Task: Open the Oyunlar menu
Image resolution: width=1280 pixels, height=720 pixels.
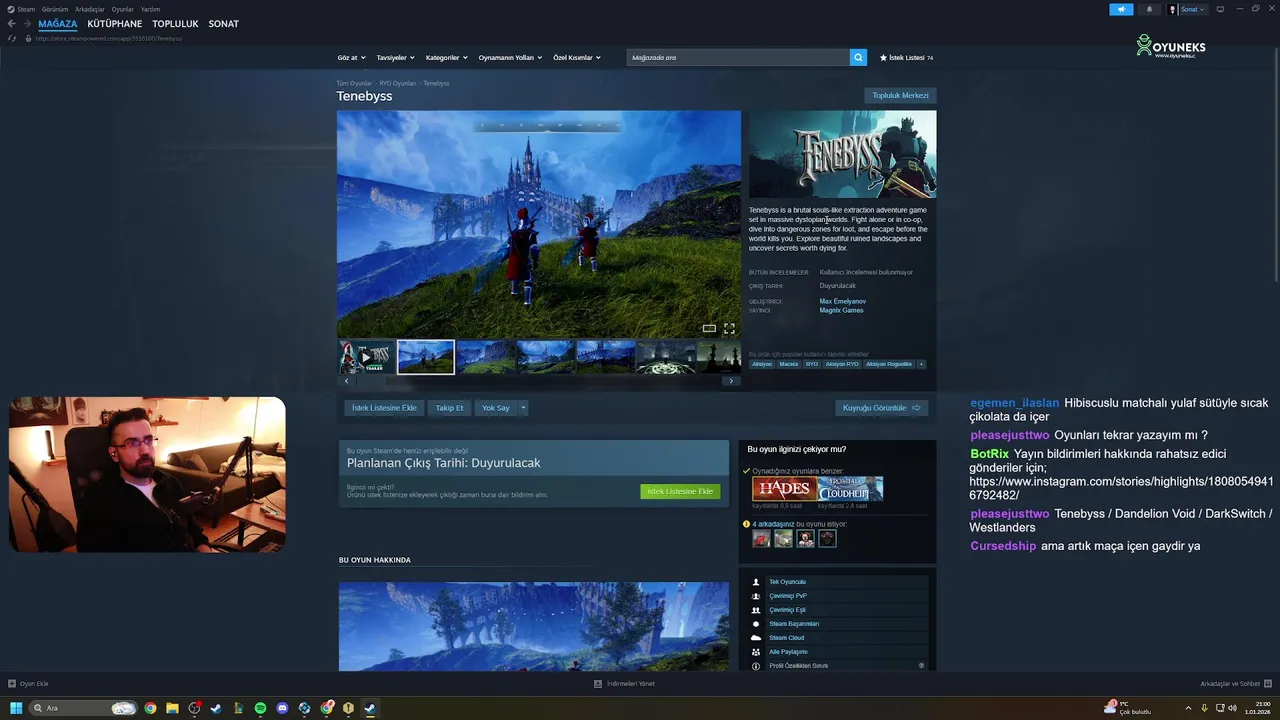Action: coord(123,9)
